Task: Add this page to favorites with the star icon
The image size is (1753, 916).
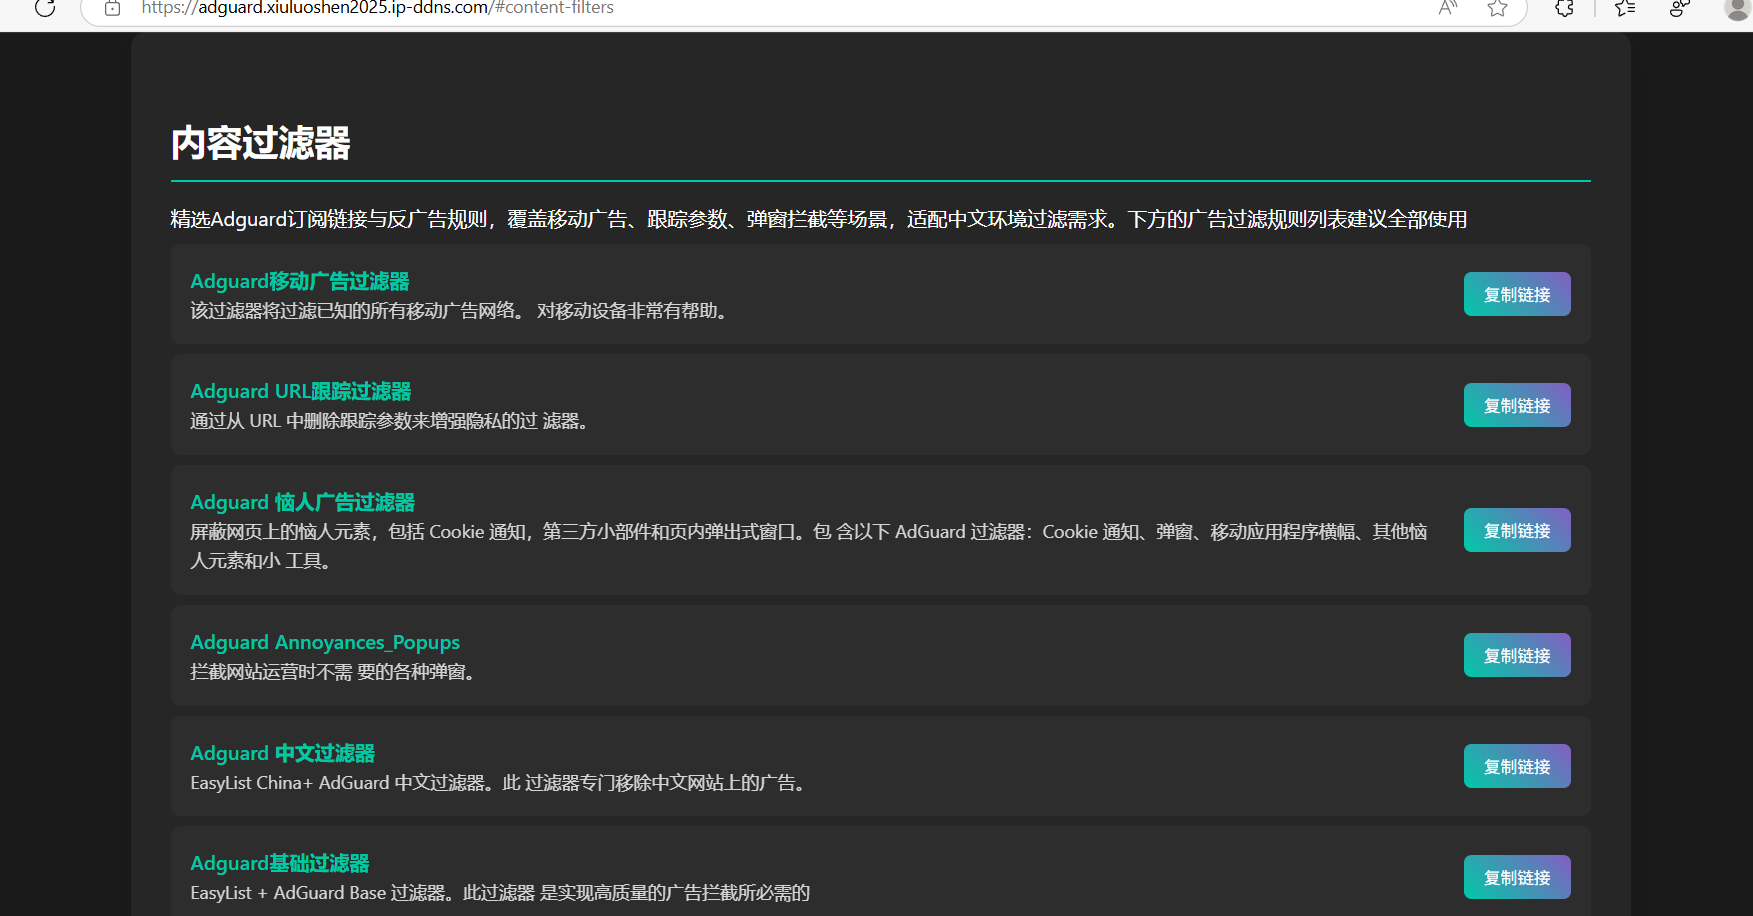Action: tap(1496, 8)
